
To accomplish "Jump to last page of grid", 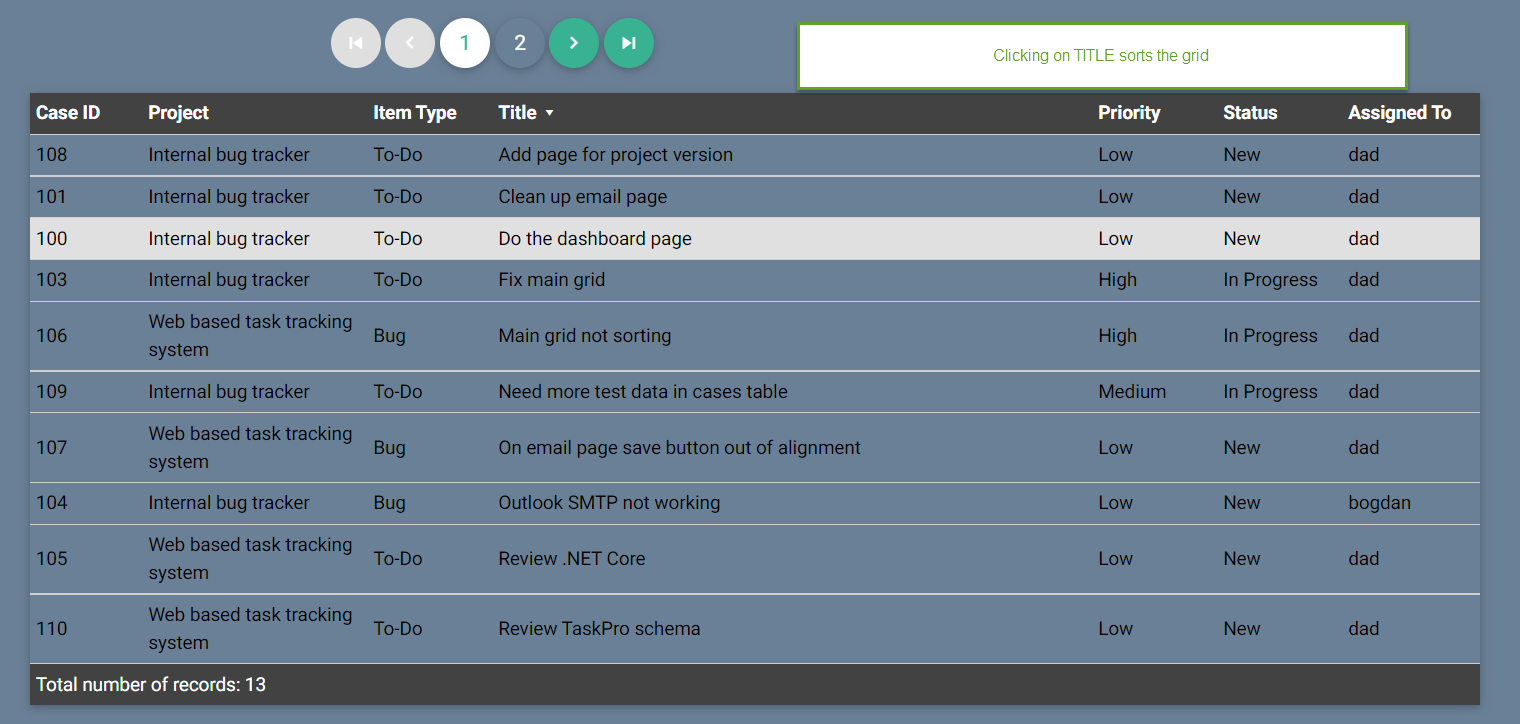I will (629, 43).
